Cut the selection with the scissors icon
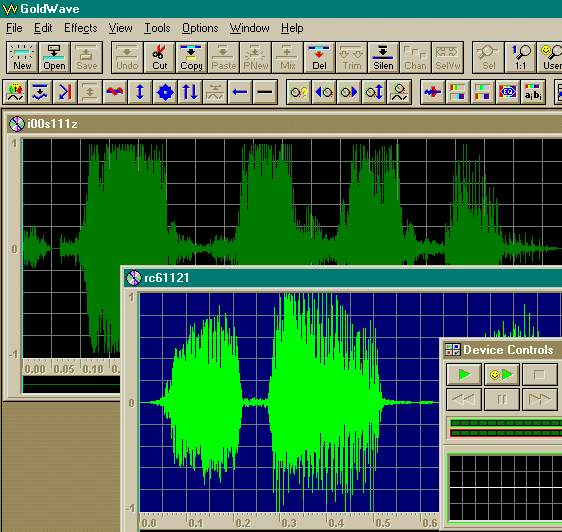Screen dimensions: 562x532 pyautogui.click(x=159, y=57)
